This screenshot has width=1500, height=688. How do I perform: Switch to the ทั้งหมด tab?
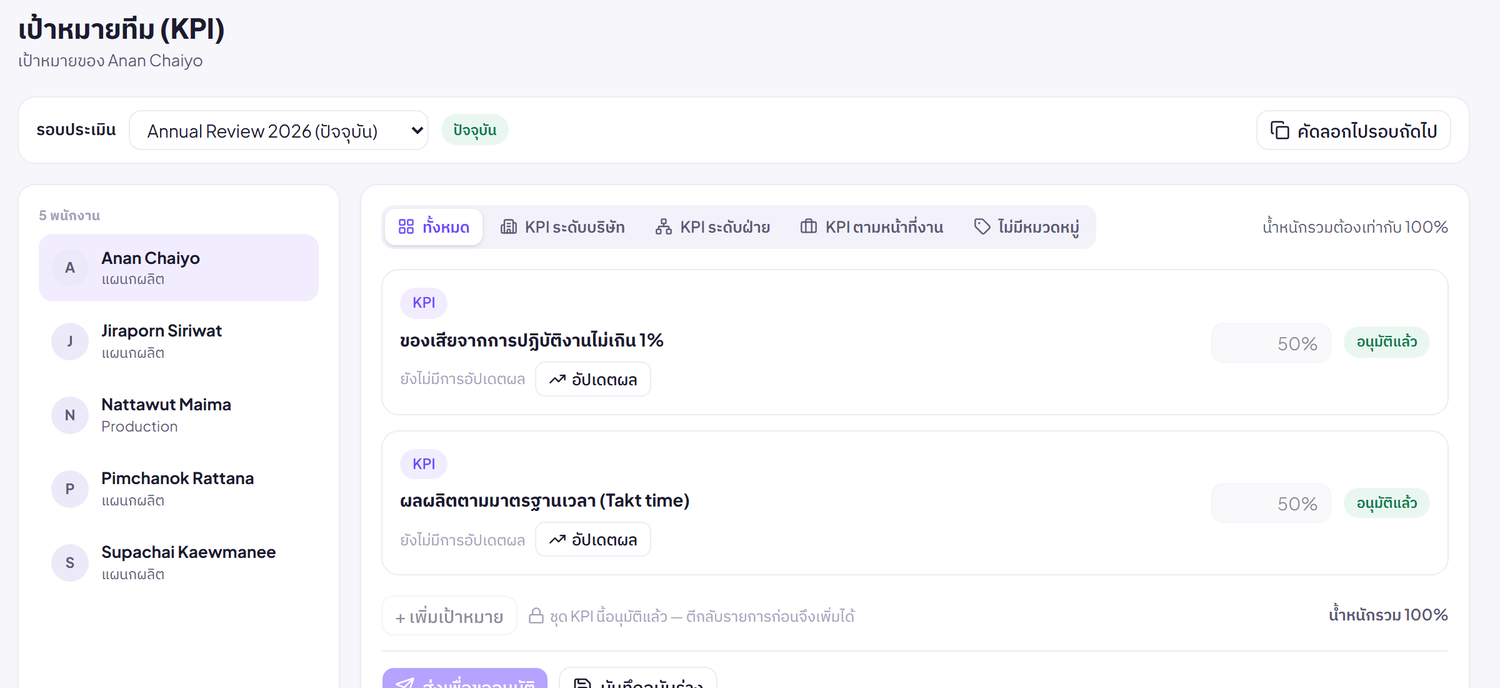point(434,227)
